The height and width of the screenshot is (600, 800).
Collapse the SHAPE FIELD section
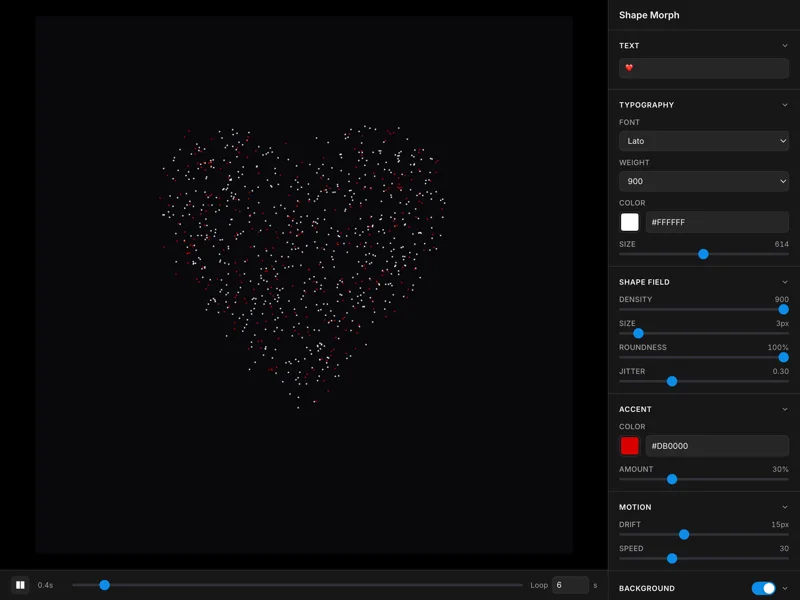point(785,282)
